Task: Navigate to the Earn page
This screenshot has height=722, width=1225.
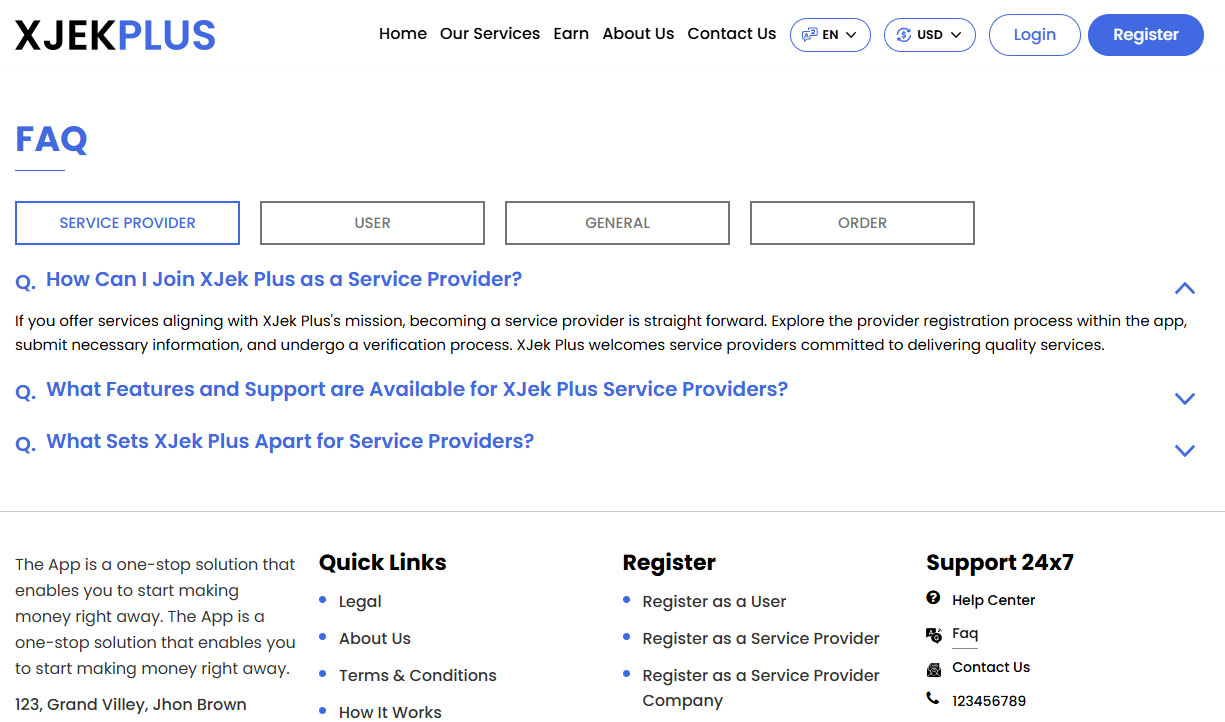Action: point(571,33)
